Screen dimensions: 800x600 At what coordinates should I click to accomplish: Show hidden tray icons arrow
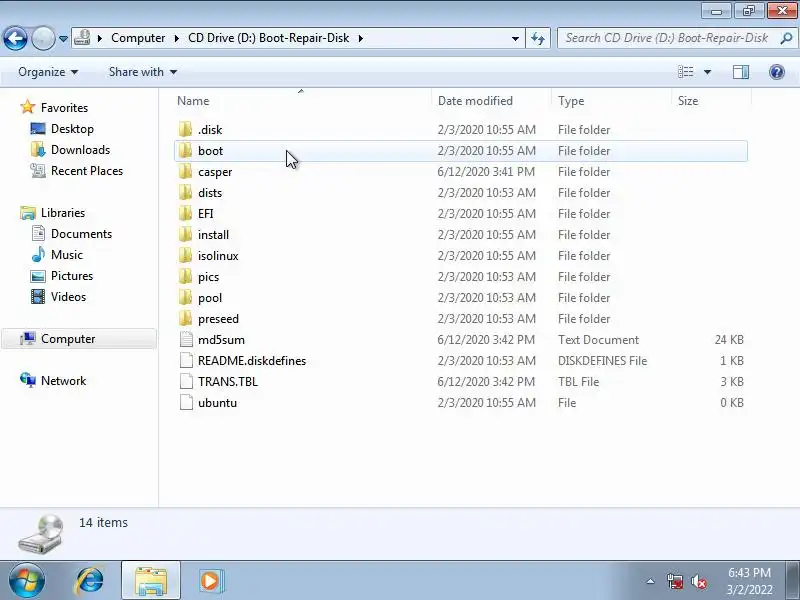coord(651,581)
